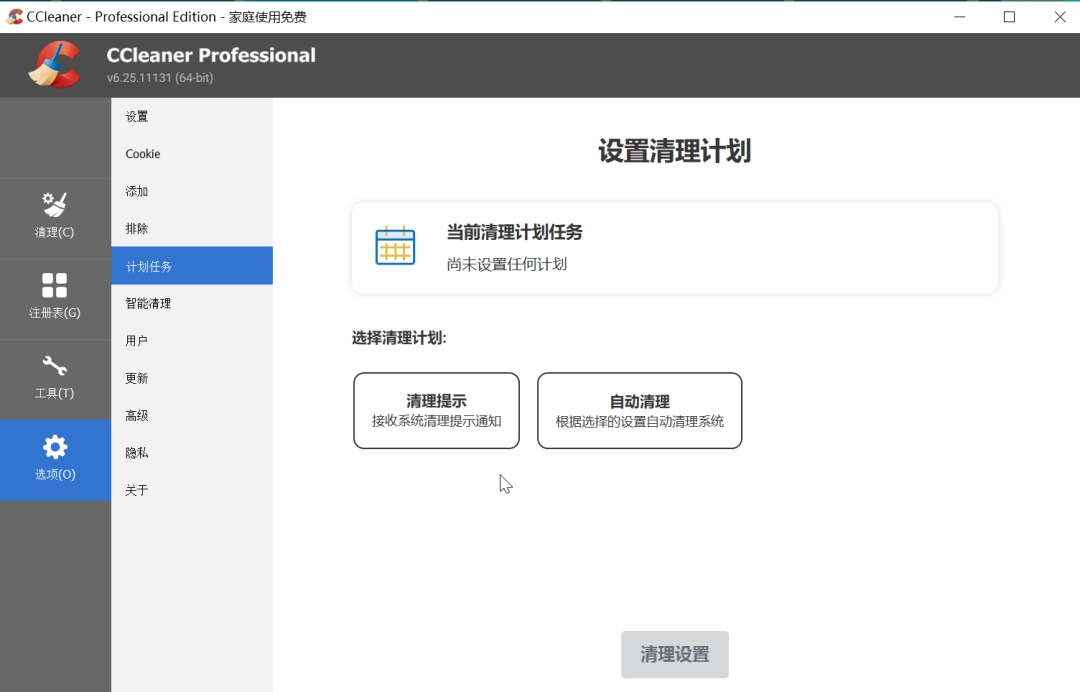
Task: Select 自动清理 to clean automatically
Action: [x=639, y=410]
